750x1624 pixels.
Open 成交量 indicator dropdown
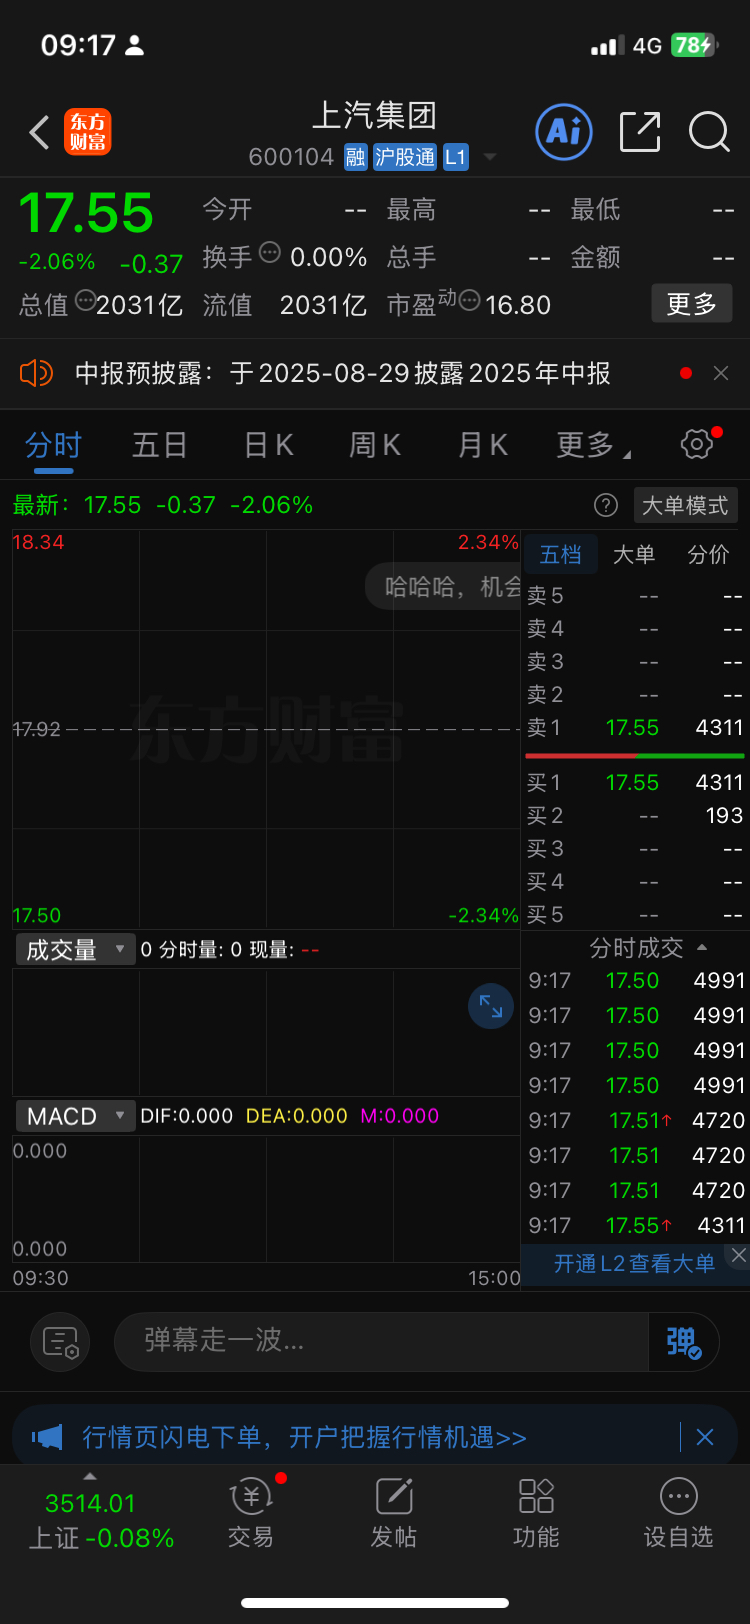(76, 949)
